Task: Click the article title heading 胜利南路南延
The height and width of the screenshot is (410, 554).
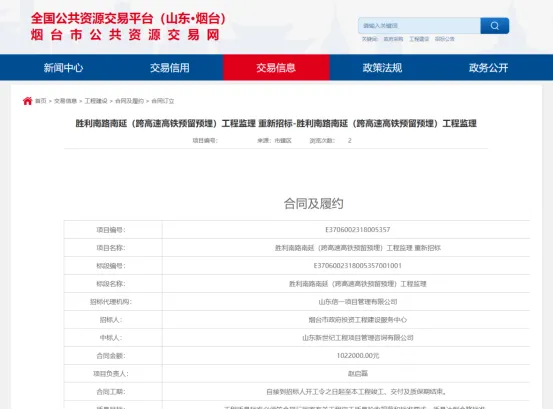Action: (x=276, y=123)
